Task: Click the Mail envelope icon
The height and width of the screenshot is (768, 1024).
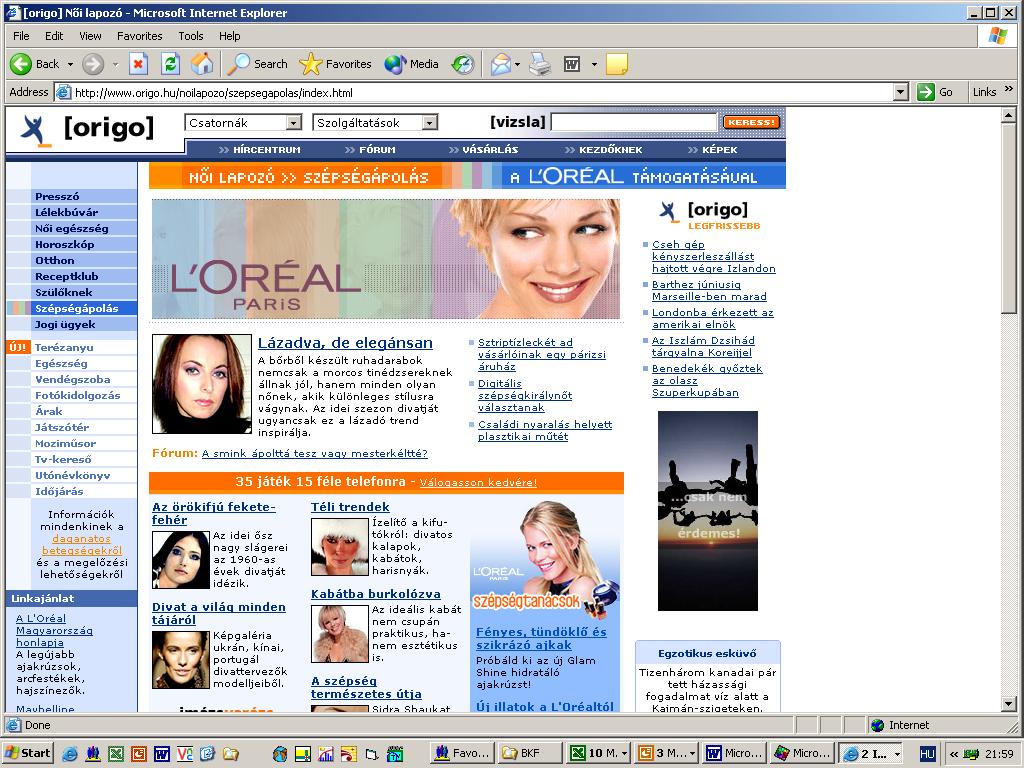Action: tap(500, 64)
